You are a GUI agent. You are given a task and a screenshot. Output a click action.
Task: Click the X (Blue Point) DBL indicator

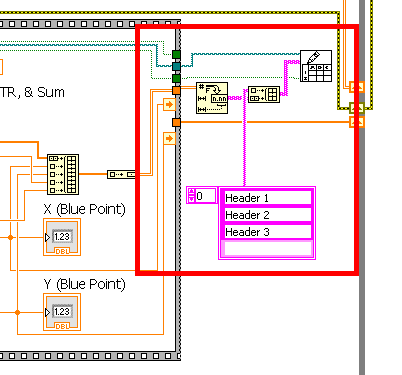[x=62, y=237]
